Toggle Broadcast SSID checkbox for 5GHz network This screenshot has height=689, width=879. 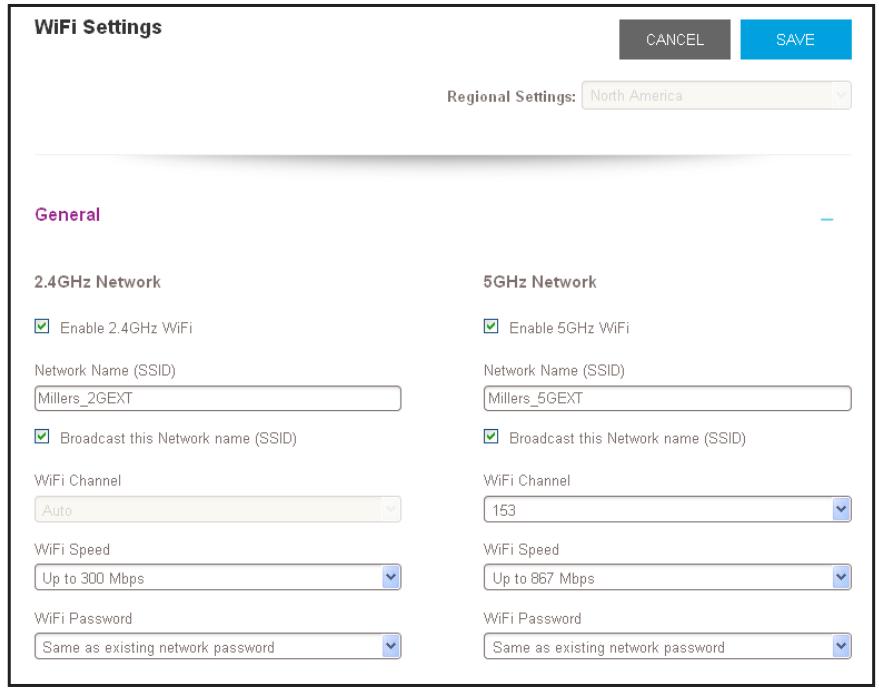coord(491,436)
